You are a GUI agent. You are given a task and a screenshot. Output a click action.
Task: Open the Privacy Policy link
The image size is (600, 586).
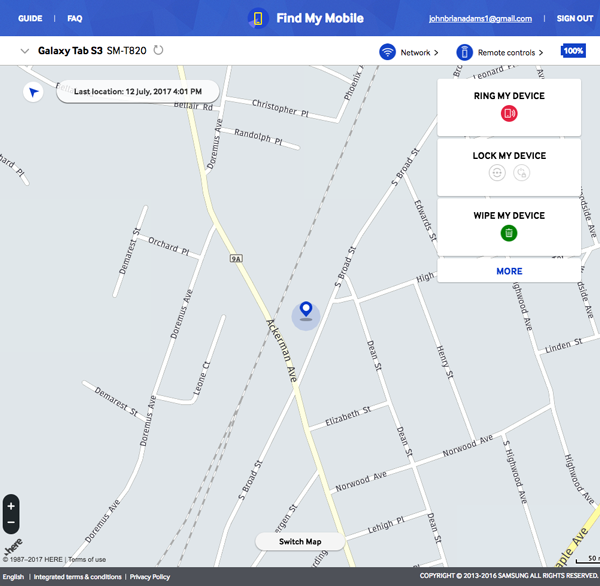150,577
